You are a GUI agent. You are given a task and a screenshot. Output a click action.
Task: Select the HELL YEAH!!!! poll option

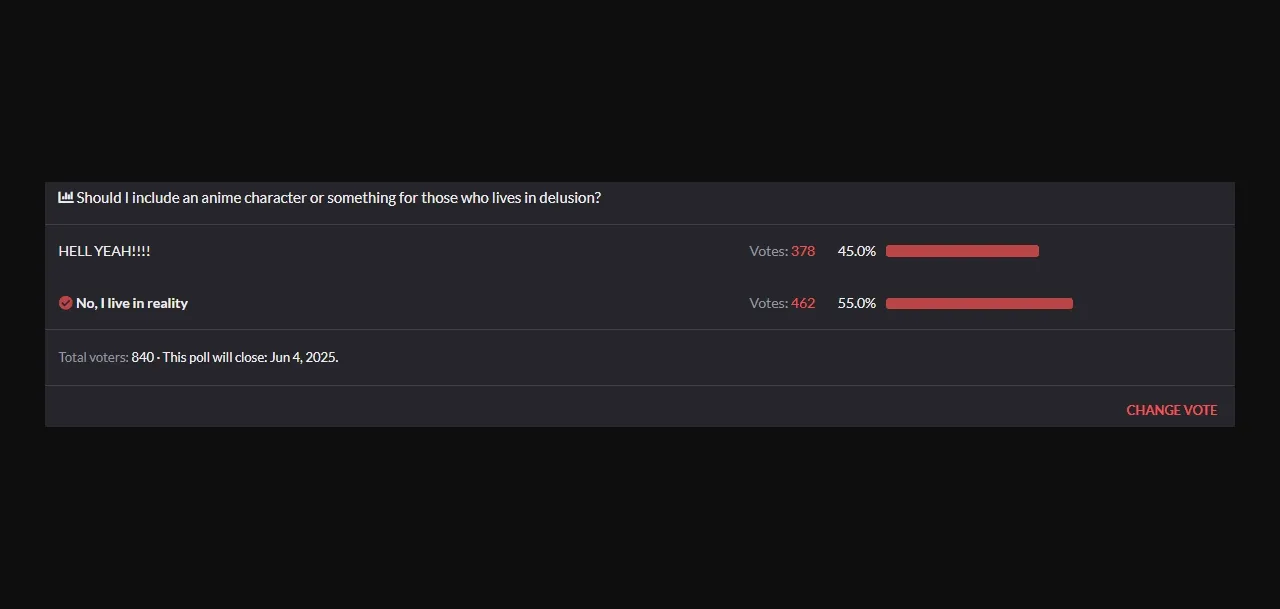point(104,251)
